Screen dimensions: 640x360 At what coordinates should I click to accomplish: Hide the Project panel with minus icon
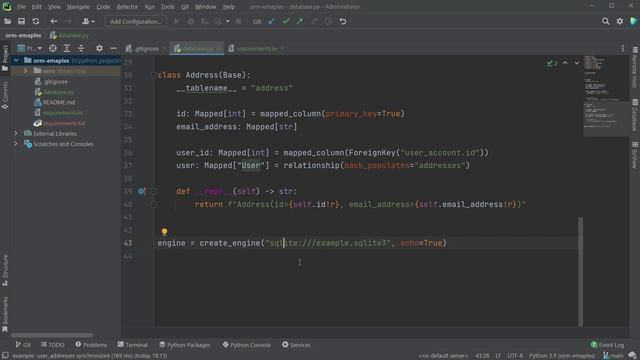(113, 48)
